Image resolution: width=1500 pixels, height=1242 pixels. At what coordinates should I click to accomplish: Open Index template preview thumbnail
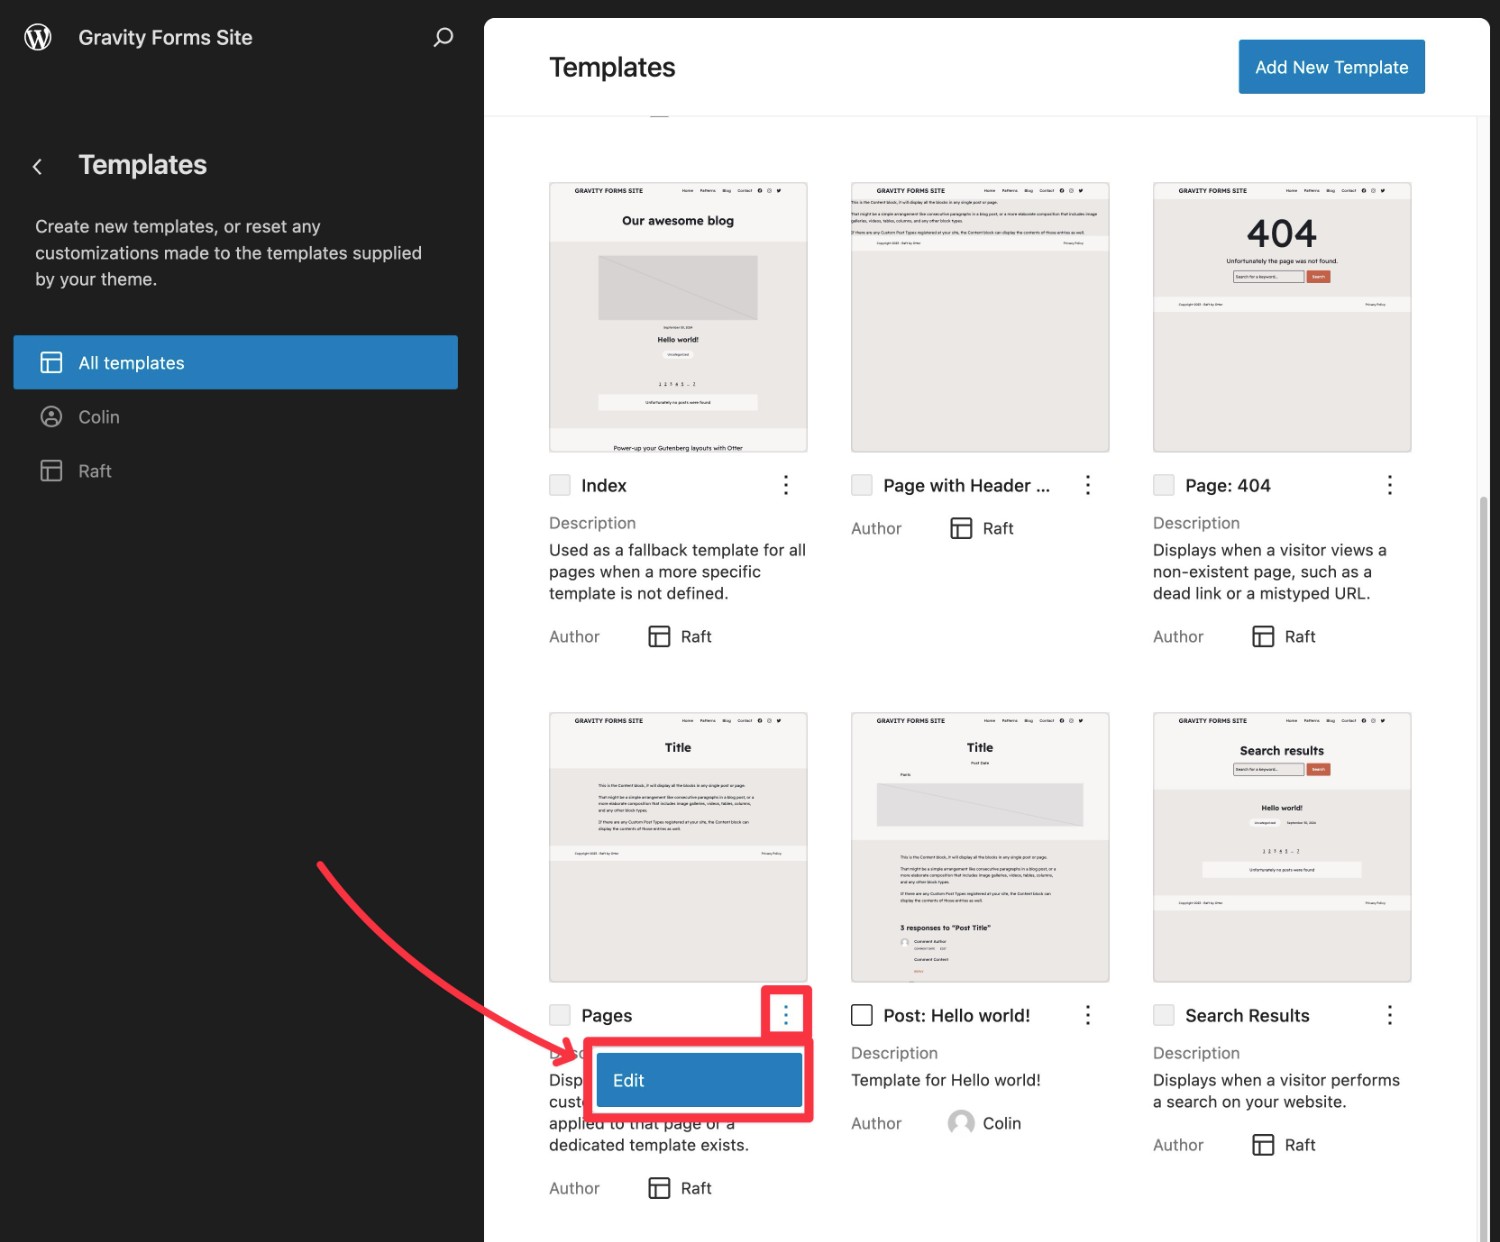tap(678, 317)
